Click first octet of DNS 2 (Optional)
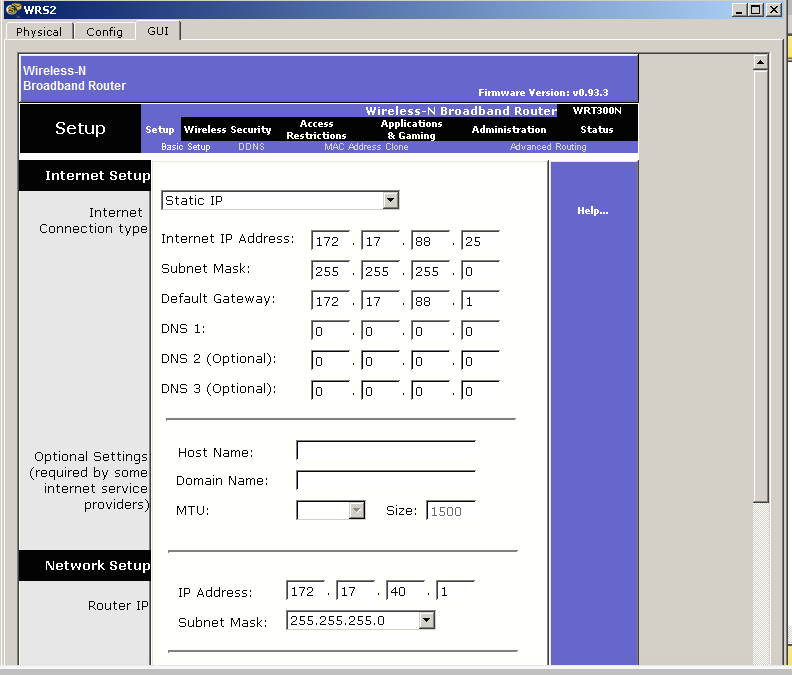 click(x=330, y=361)
